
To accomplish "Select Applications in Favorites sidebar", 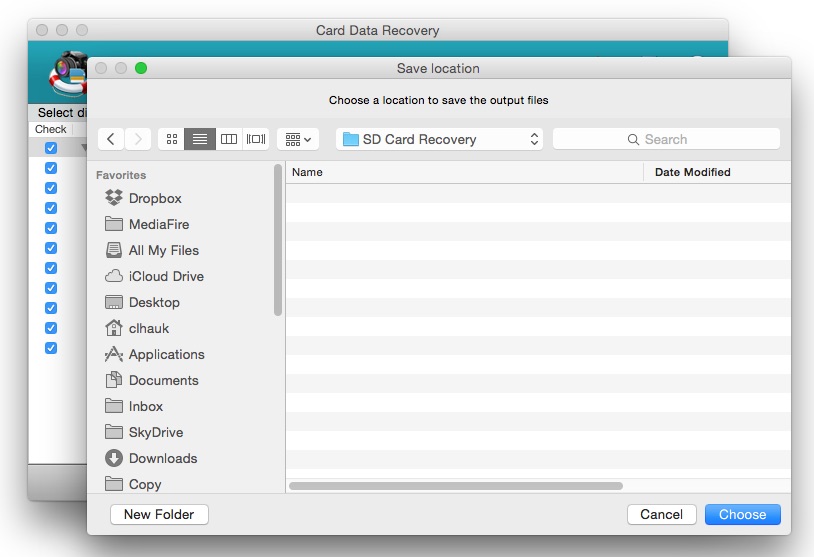I will point(166,354).
